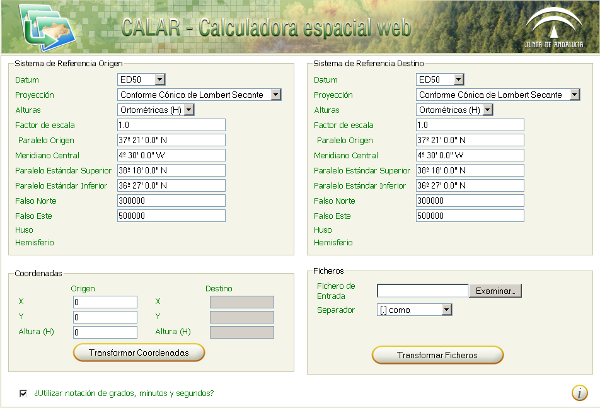
Task: Click the Destino Altura (H) output field
Action: pyautogui.click(x=242, y=332)
